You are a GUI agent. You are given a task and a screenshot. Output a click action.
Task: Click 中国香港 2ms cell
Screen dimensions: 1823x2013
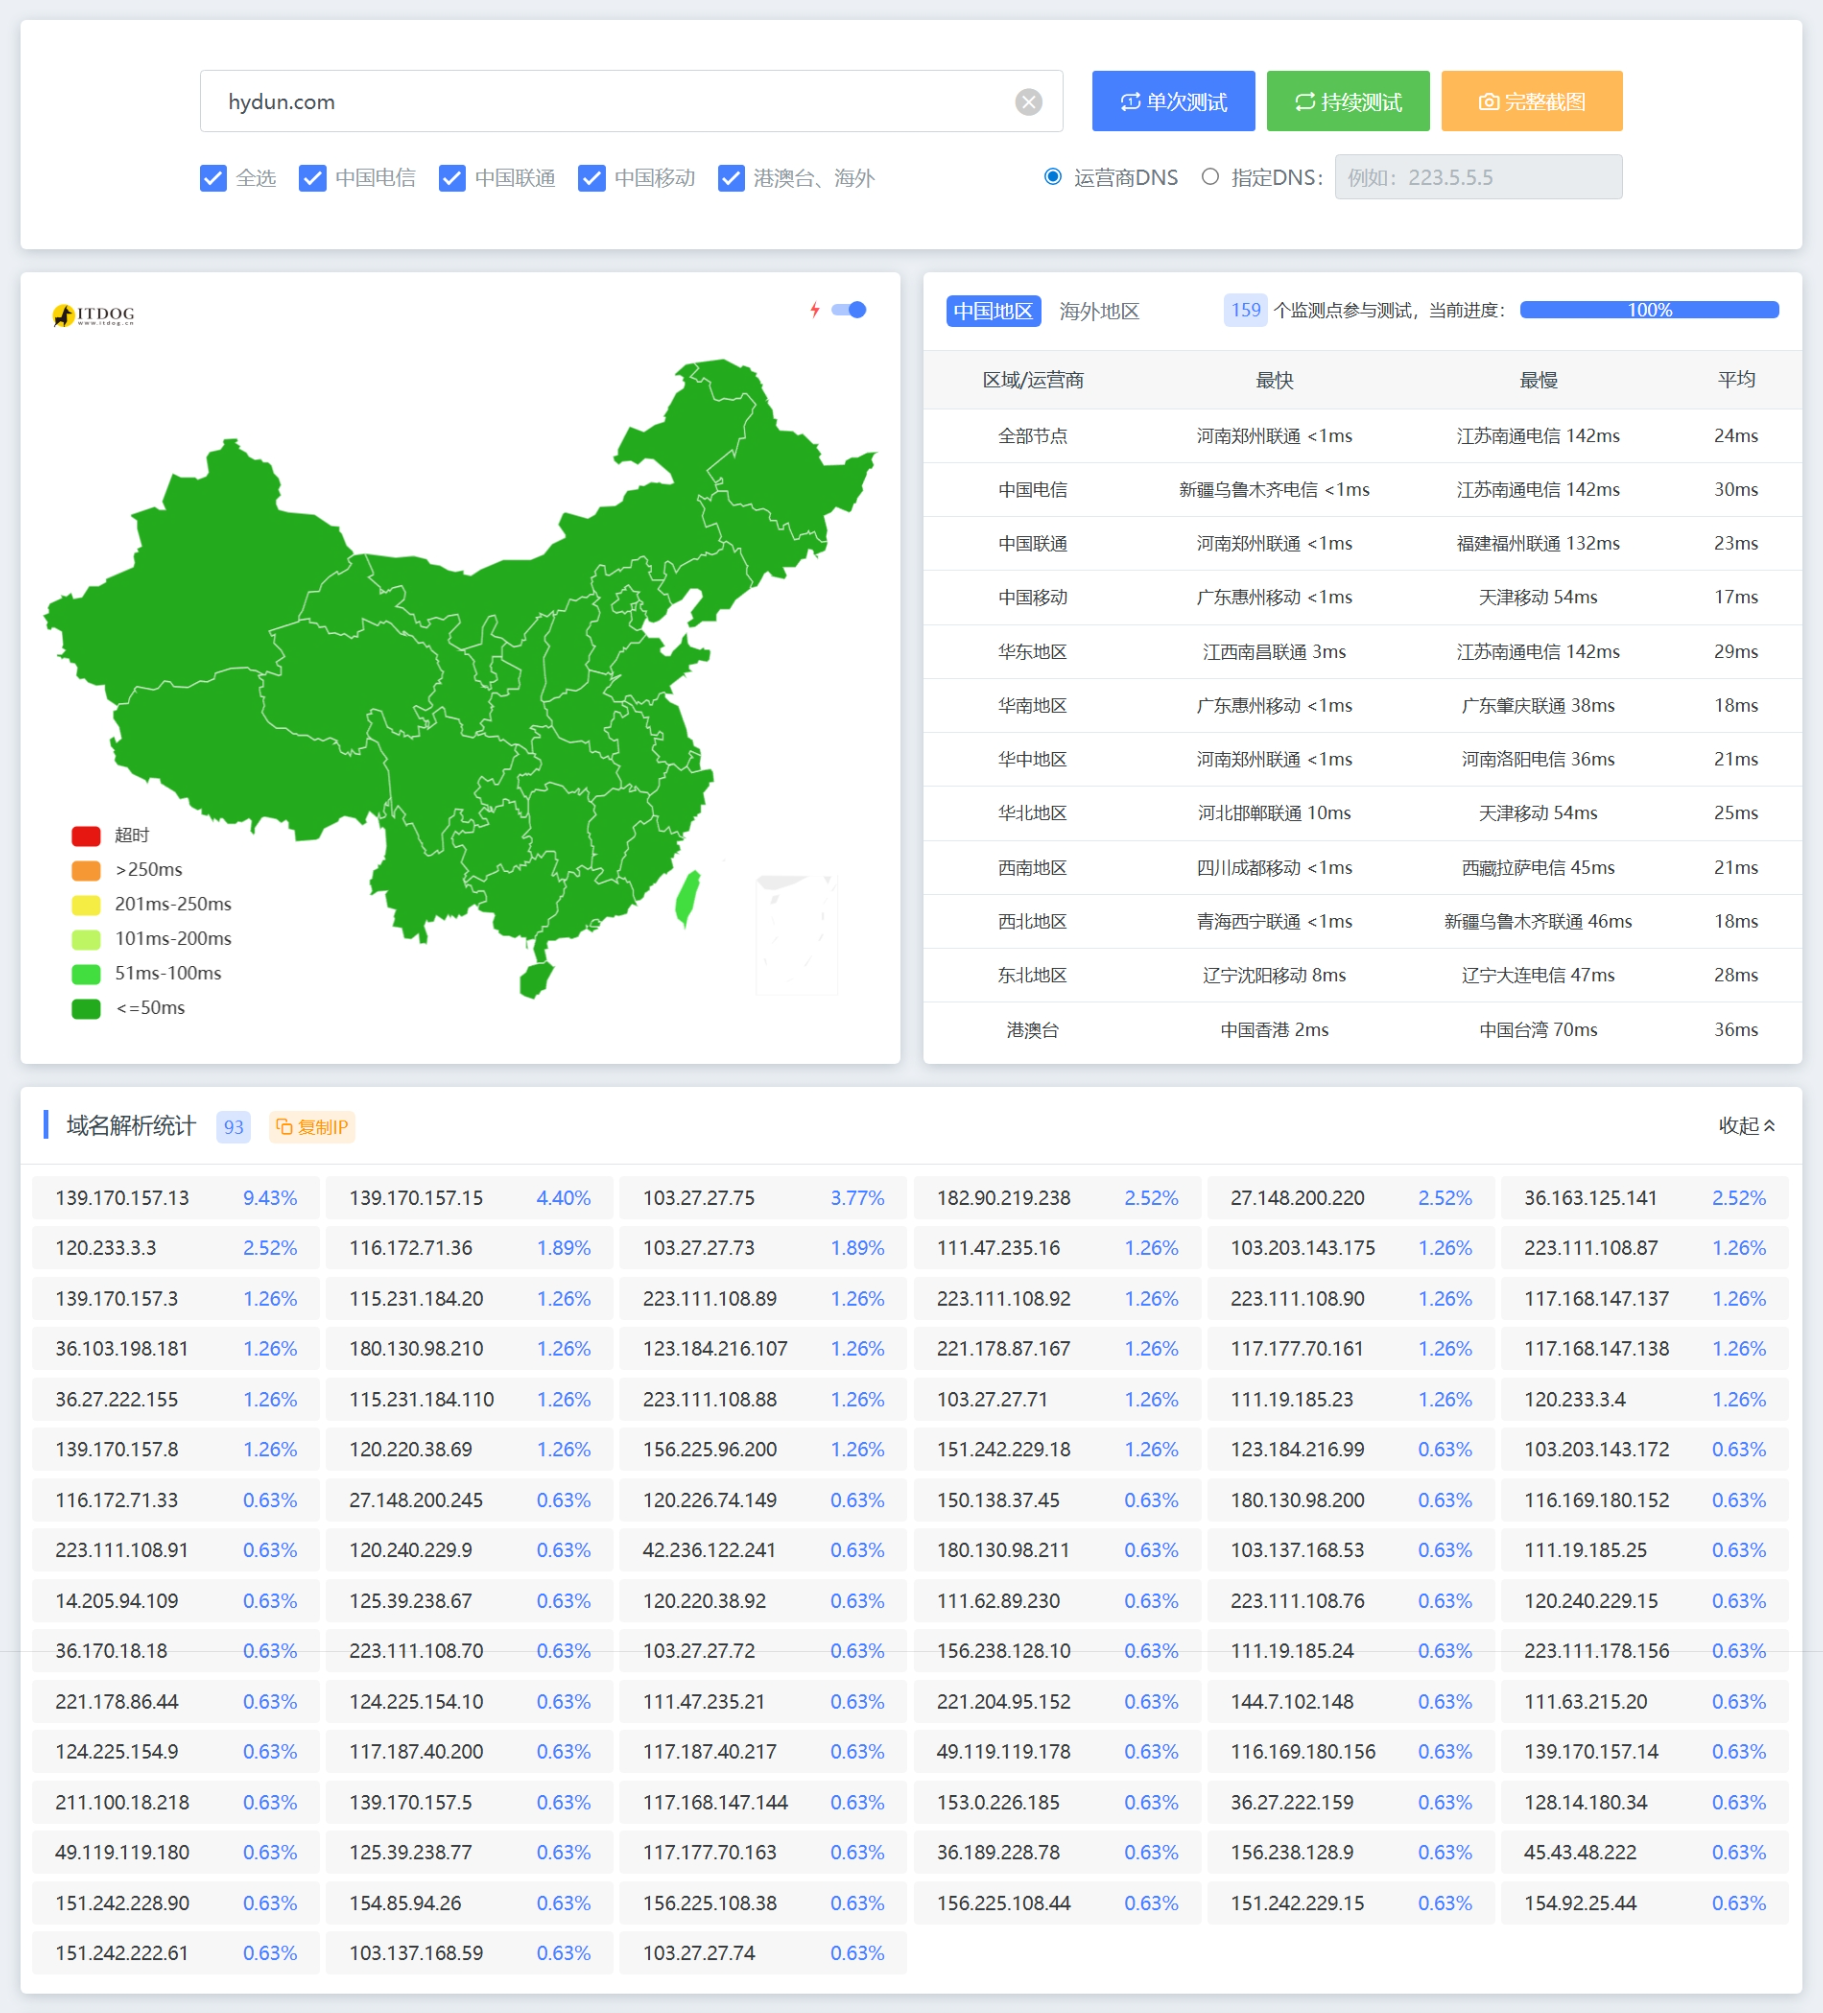click(1274, 1030)
